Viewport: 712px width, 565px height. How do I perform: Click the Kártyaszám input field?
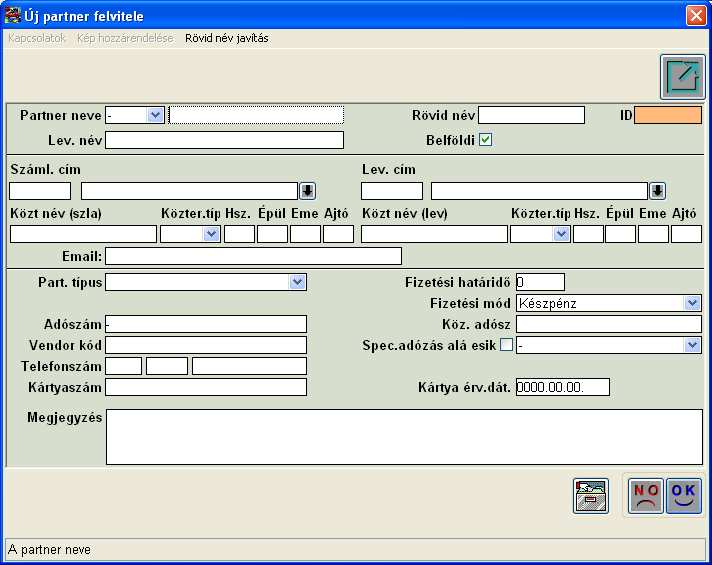coord(206,387)
